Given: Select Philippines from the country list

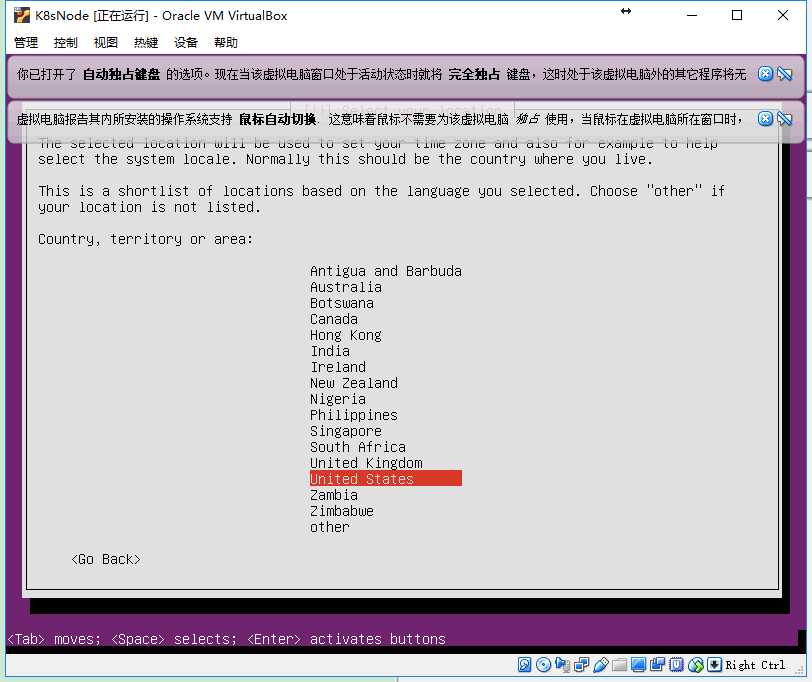Looking at the screenshot, I should coord(354,416).
